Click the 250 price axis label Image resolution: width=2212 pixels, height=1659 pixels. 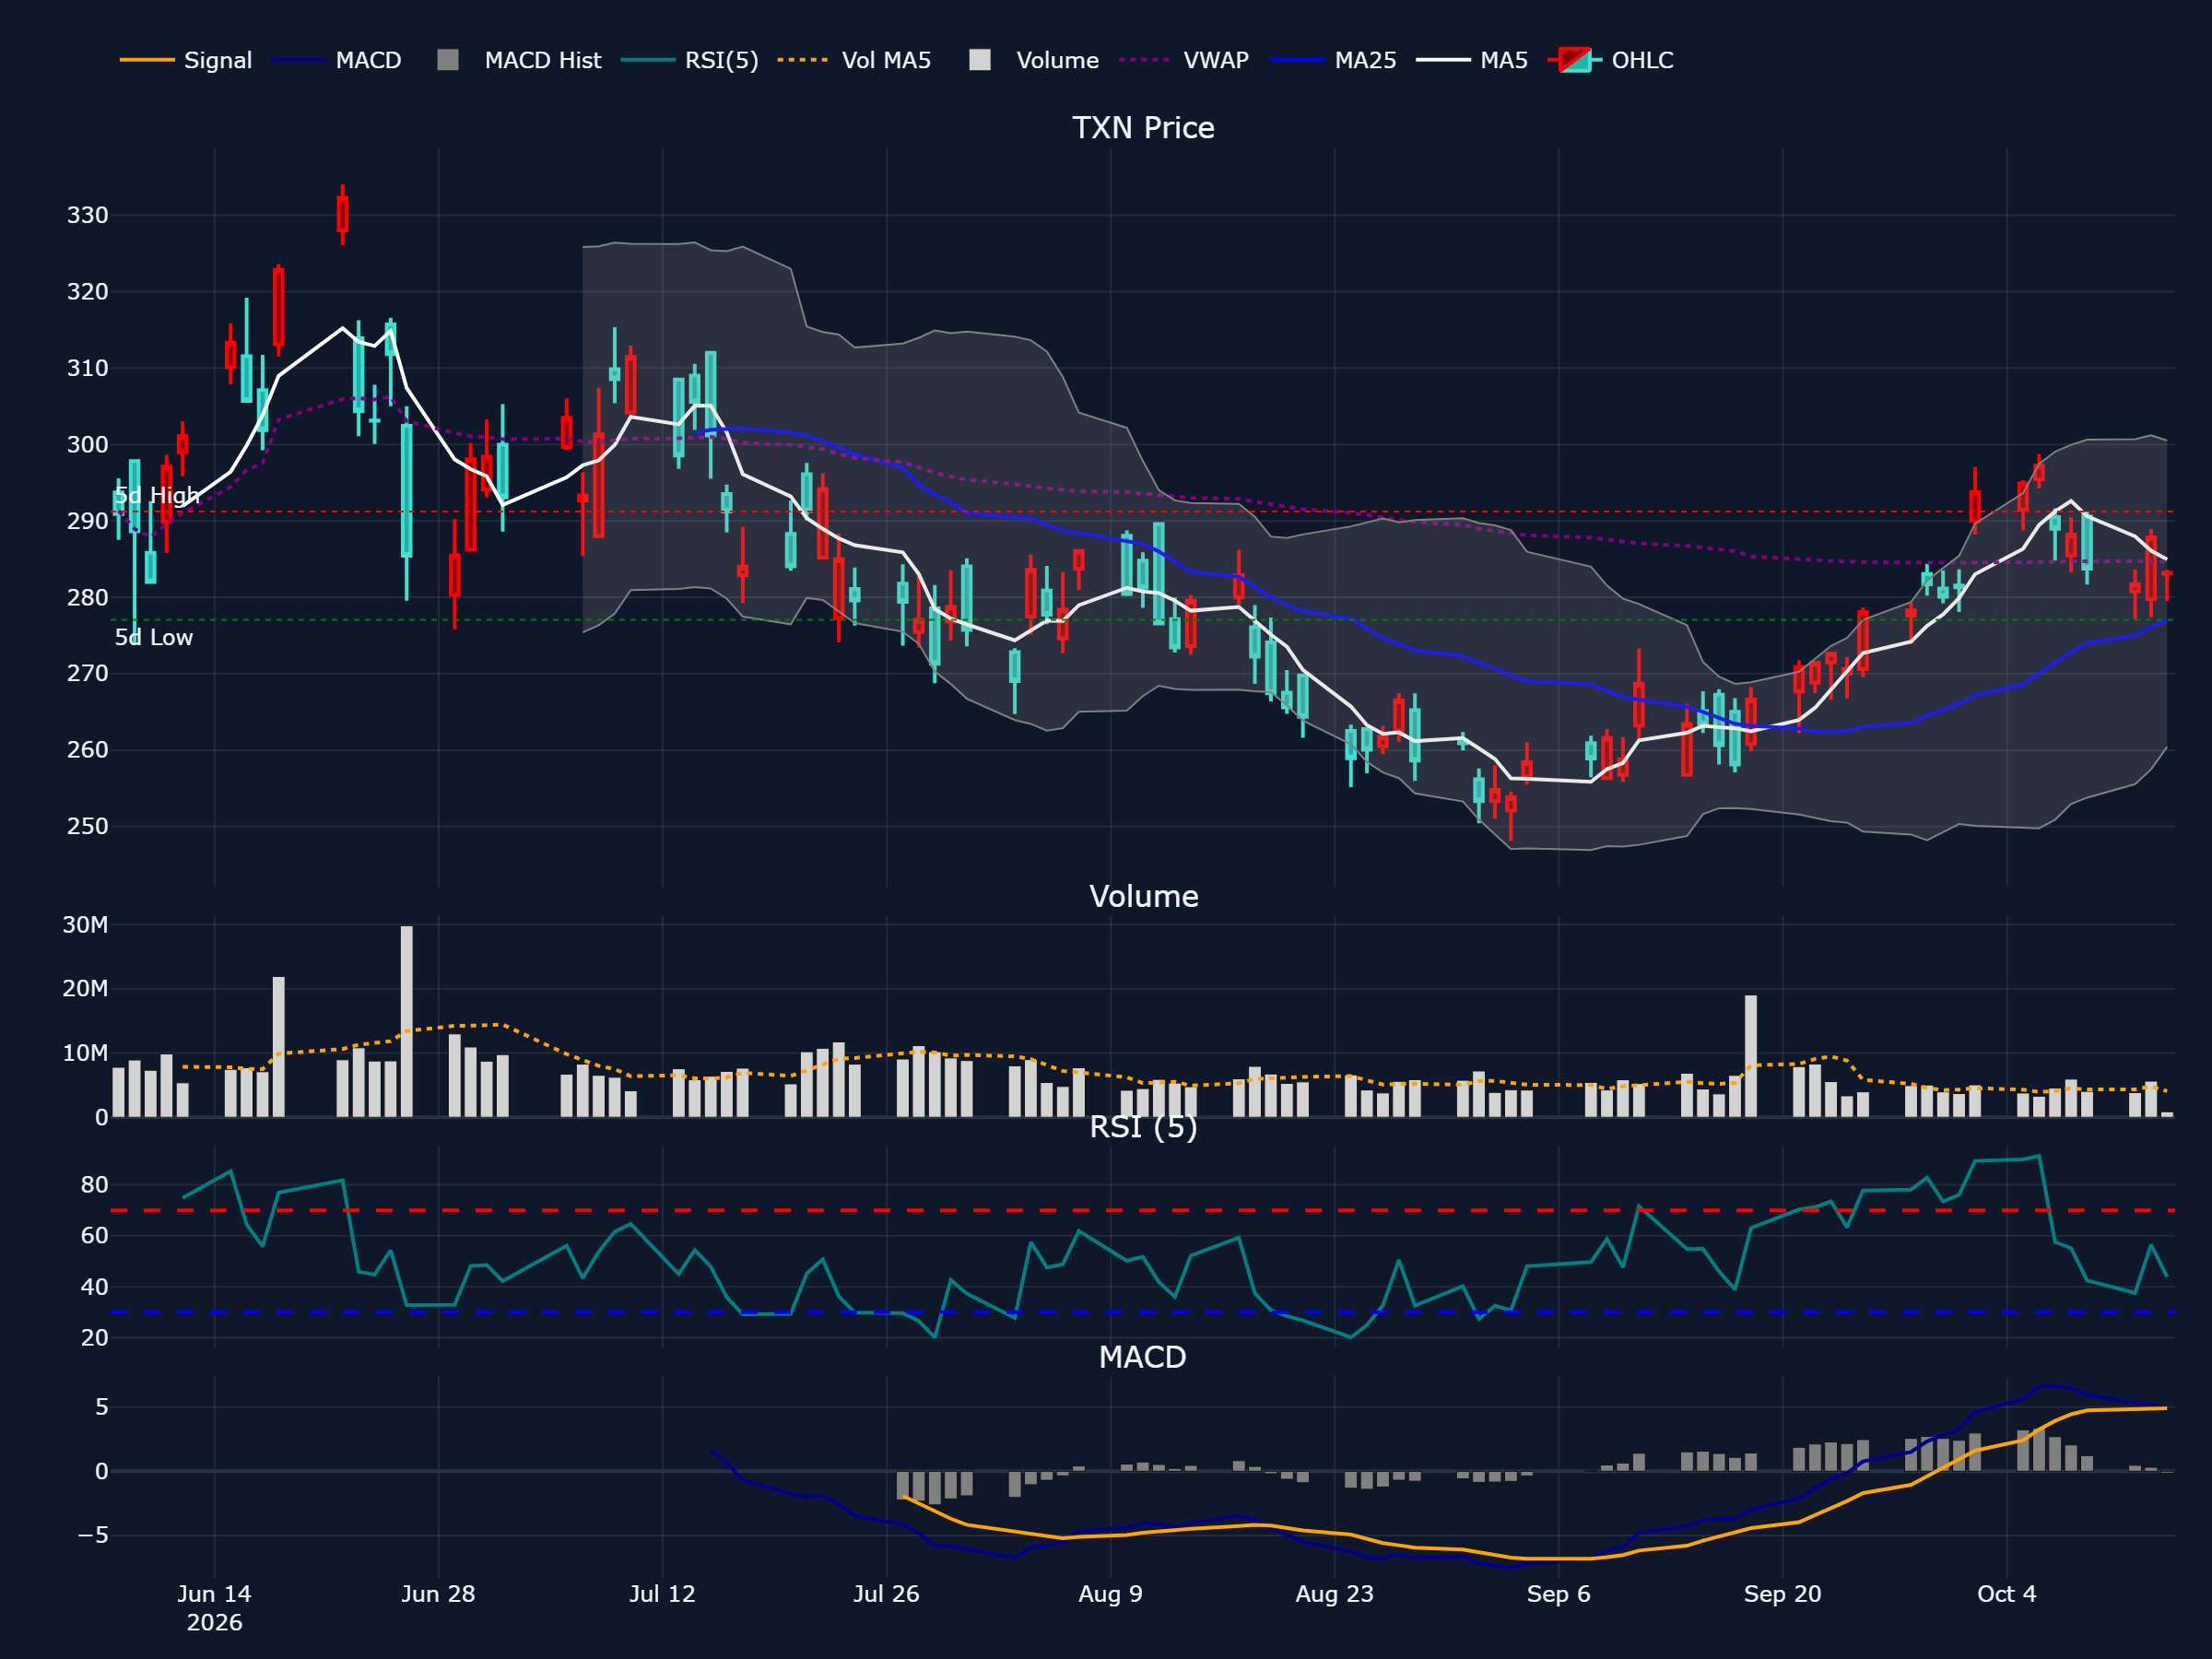pyautogui.click(x=87, y=826)
